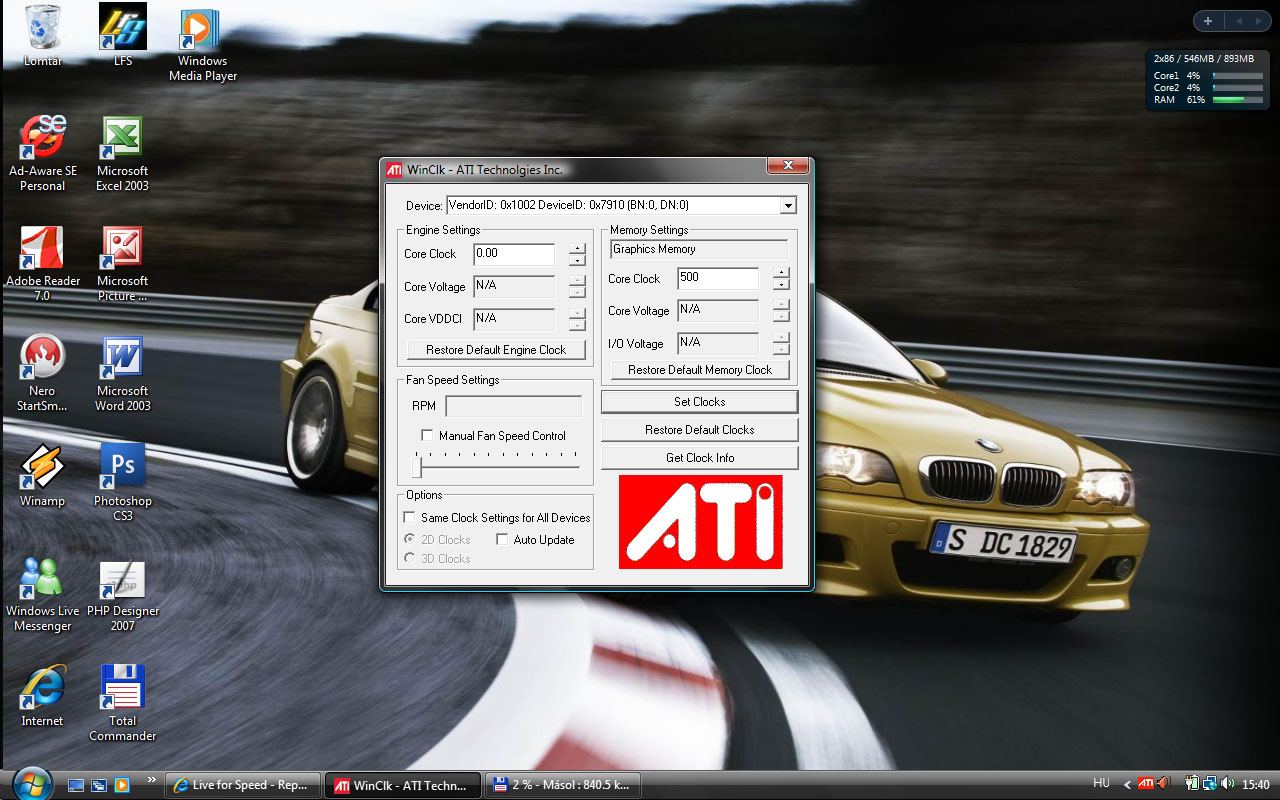Click the ATI icon in the WinClk title bar

coord(395,170)
